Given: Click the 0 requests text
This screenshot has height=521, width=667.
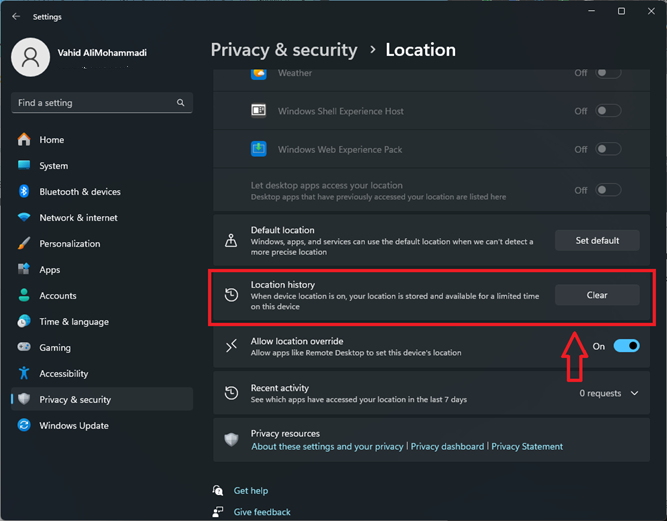Looking at the screenshot, I should point(600,393).
